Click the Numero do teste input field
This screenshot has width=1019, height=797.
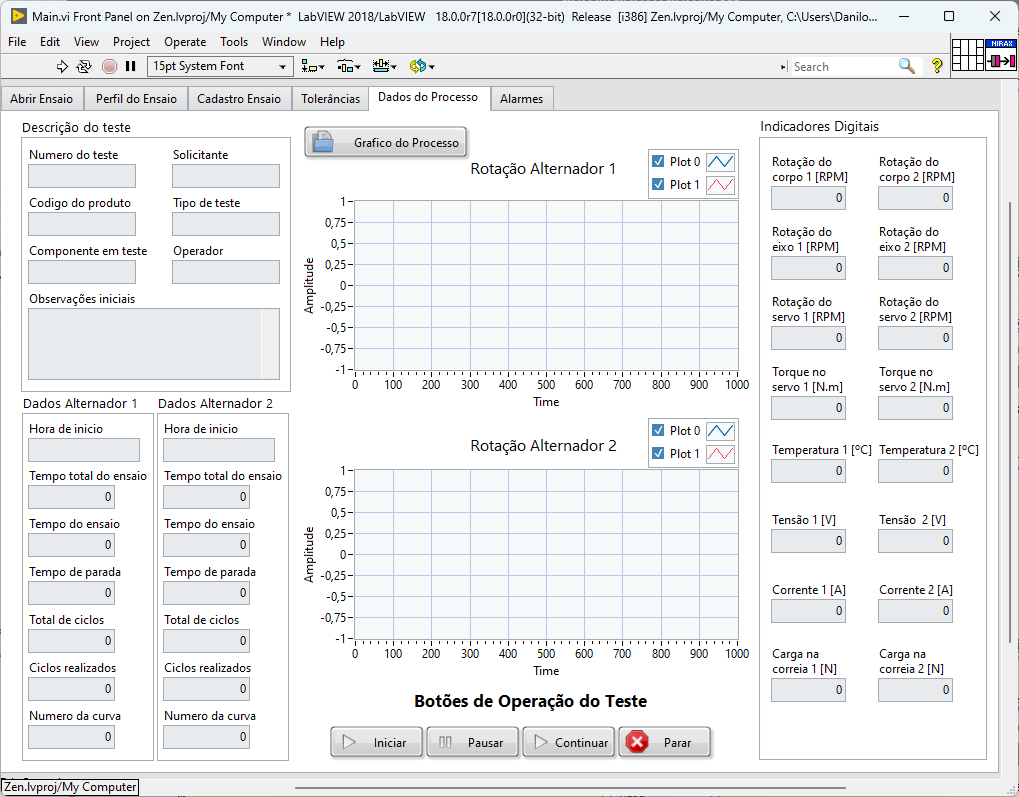[82, 176]
